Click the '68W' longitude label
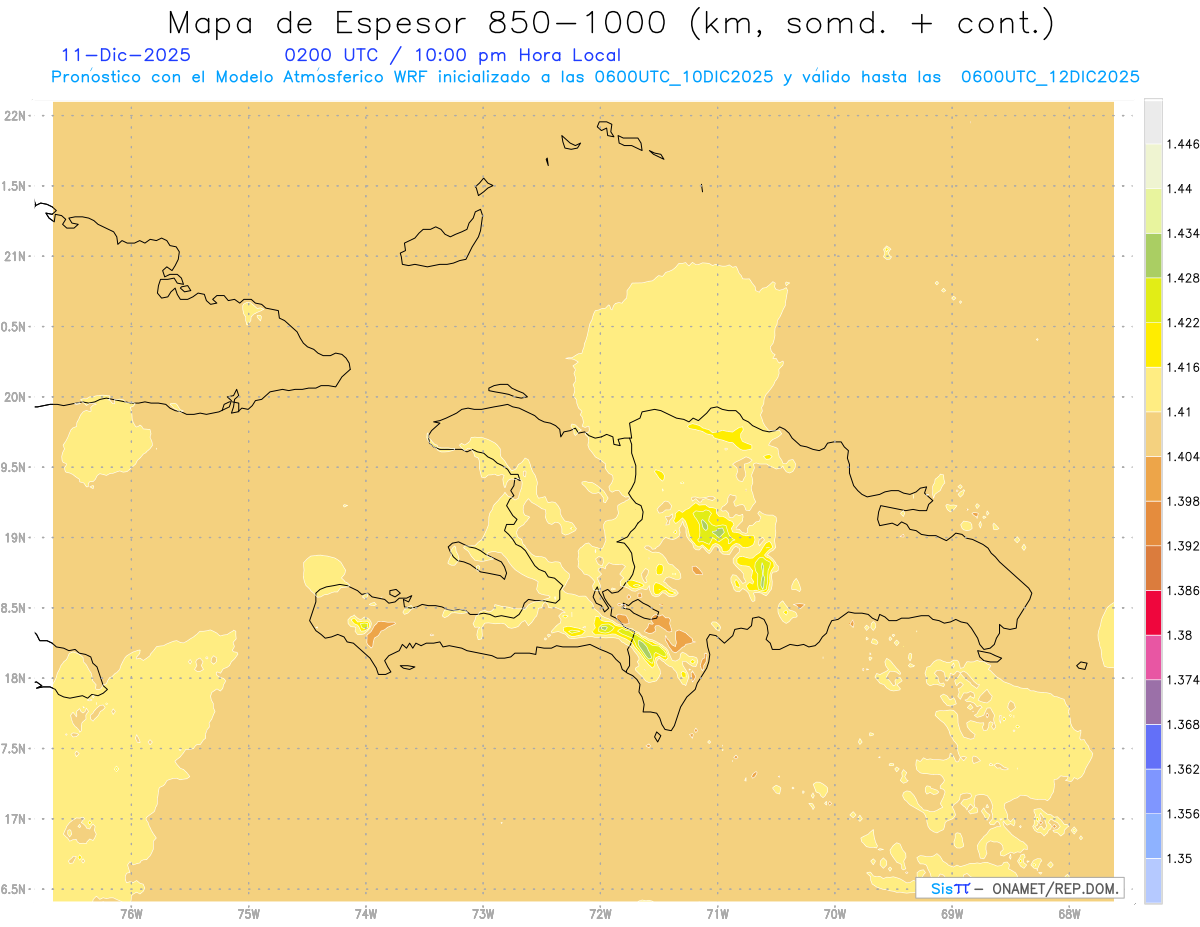Image resolution: width=1200 pixels, height=927 pixels. coord(1069,914)
